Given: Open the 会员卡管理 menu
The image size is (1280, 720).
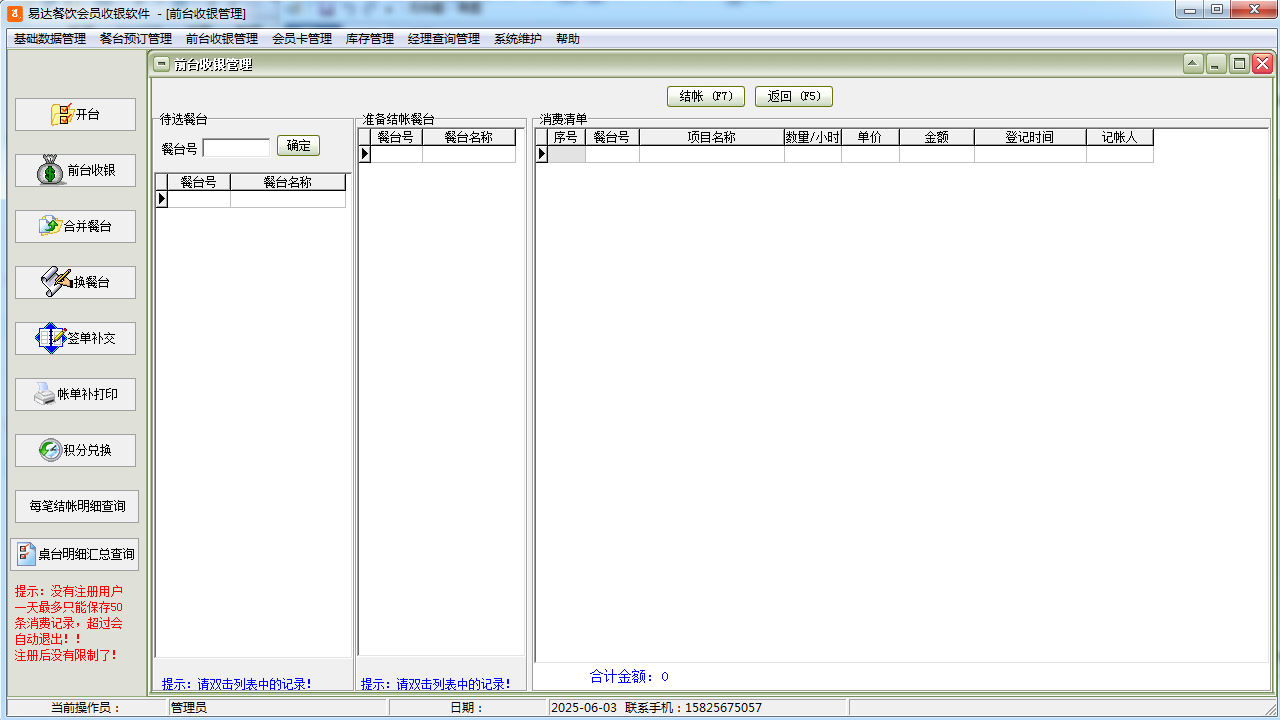Looking at the screenshot, I should 302,39.
